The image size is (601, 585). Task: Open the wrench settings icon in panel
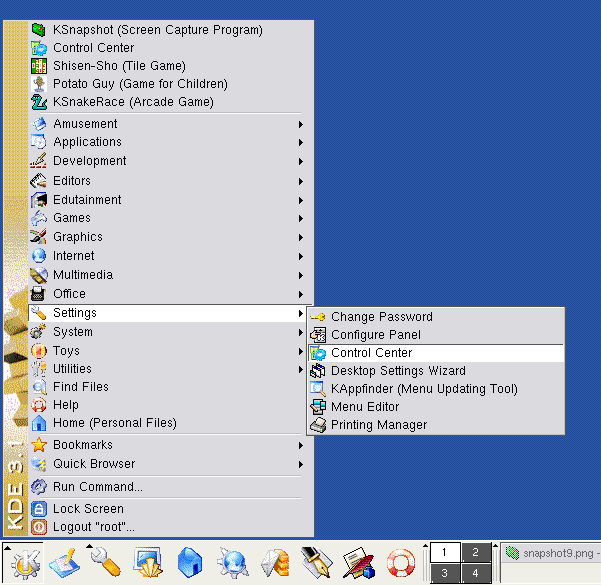[x=106, y=562]
